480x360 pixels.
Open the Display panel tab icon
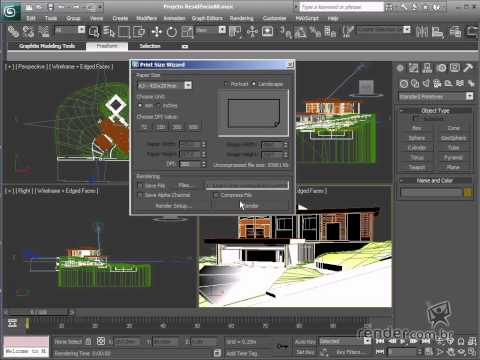[x=455, y=68]
